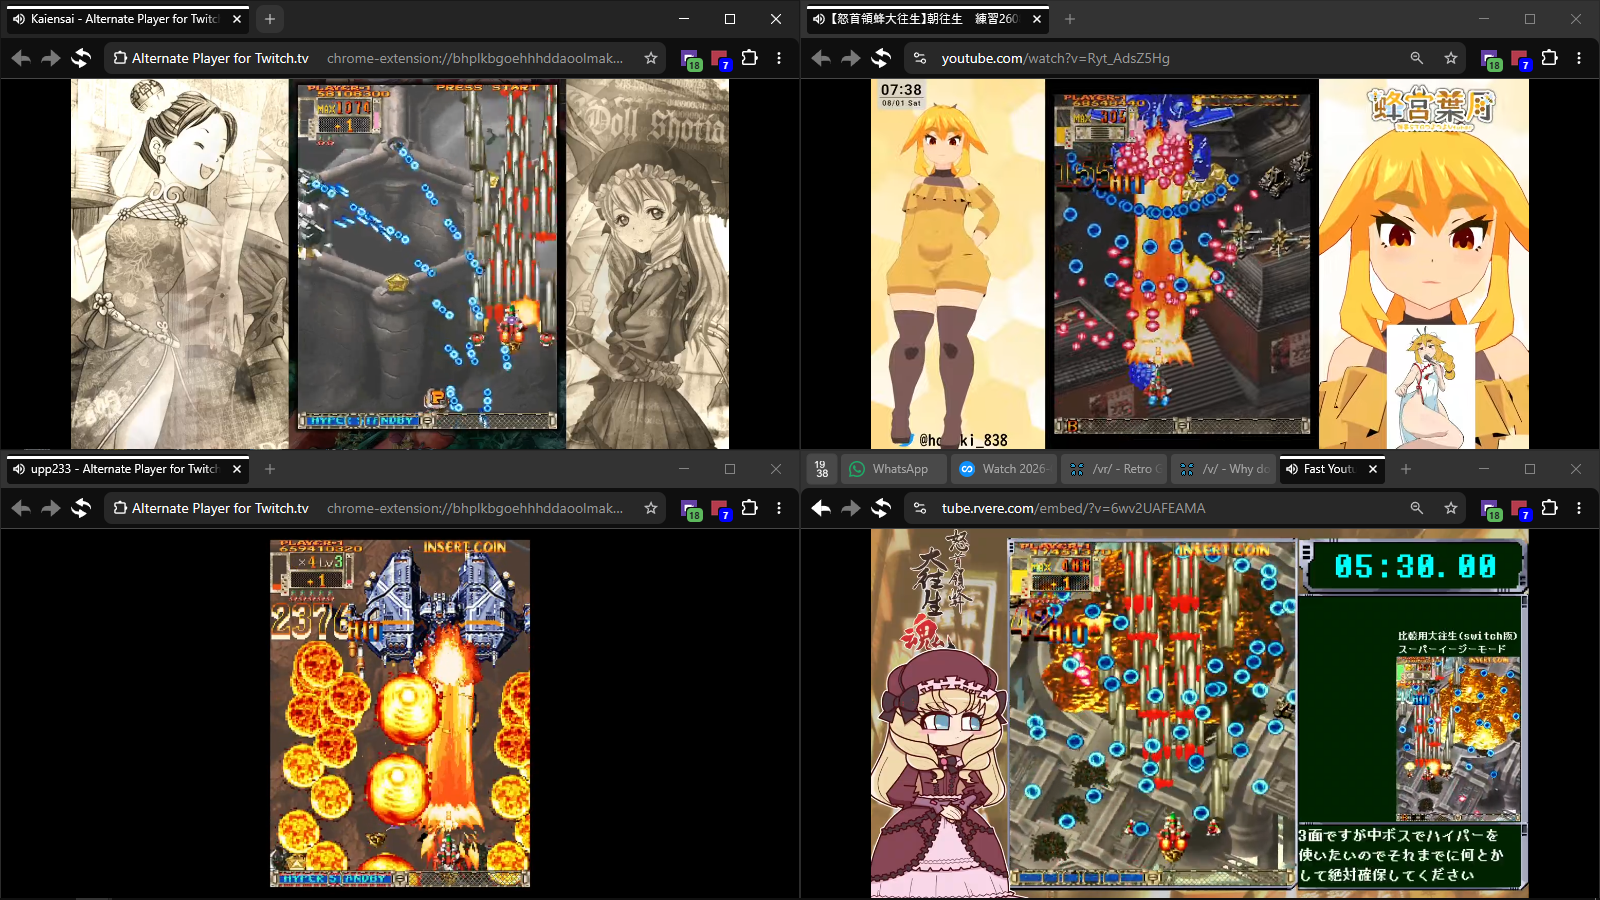Select the Kaiensai Alternate Player tab
This screenshot has height=900, width=1600.
coord(128,19)
